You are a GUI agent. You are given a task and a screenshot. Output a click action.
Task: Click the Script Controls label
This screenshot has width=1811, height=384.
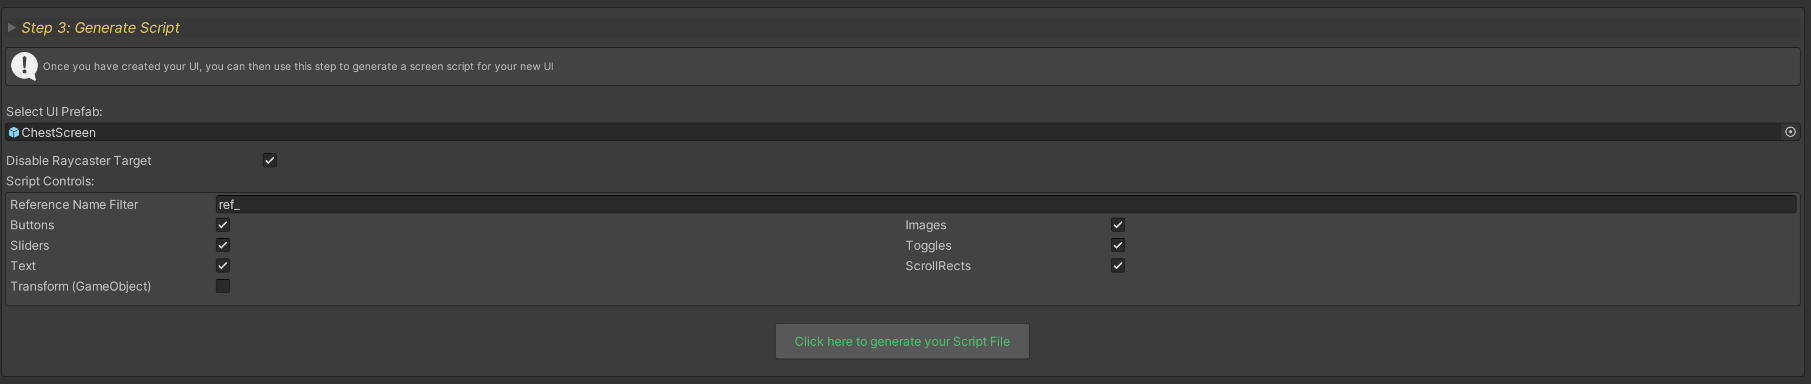[x=50, y=181]
